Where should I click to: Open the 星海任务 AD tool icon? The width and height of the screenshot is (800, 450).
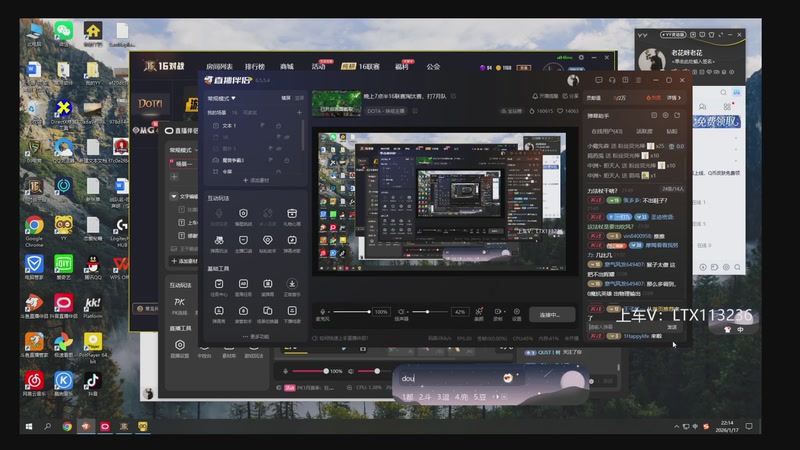coord(243,284)
